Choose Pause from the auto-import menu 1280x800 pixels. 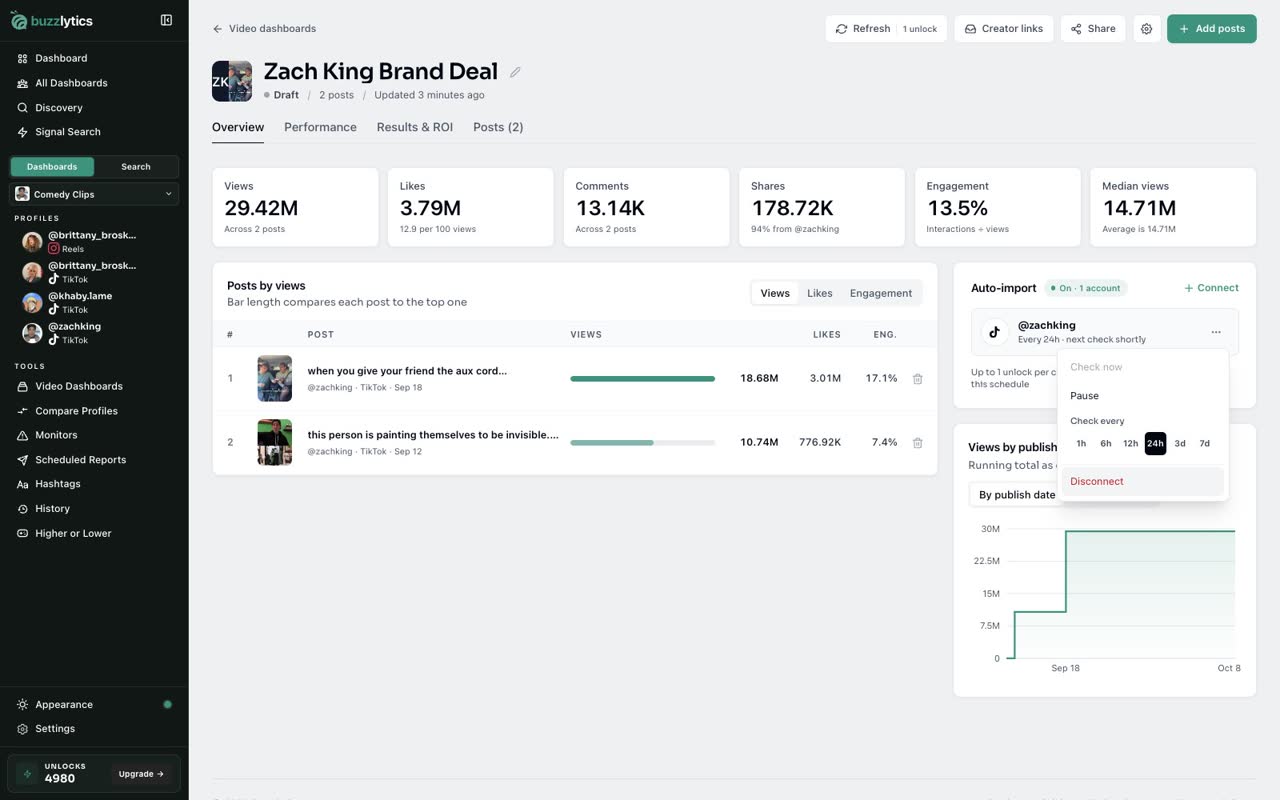[1143, 396]
